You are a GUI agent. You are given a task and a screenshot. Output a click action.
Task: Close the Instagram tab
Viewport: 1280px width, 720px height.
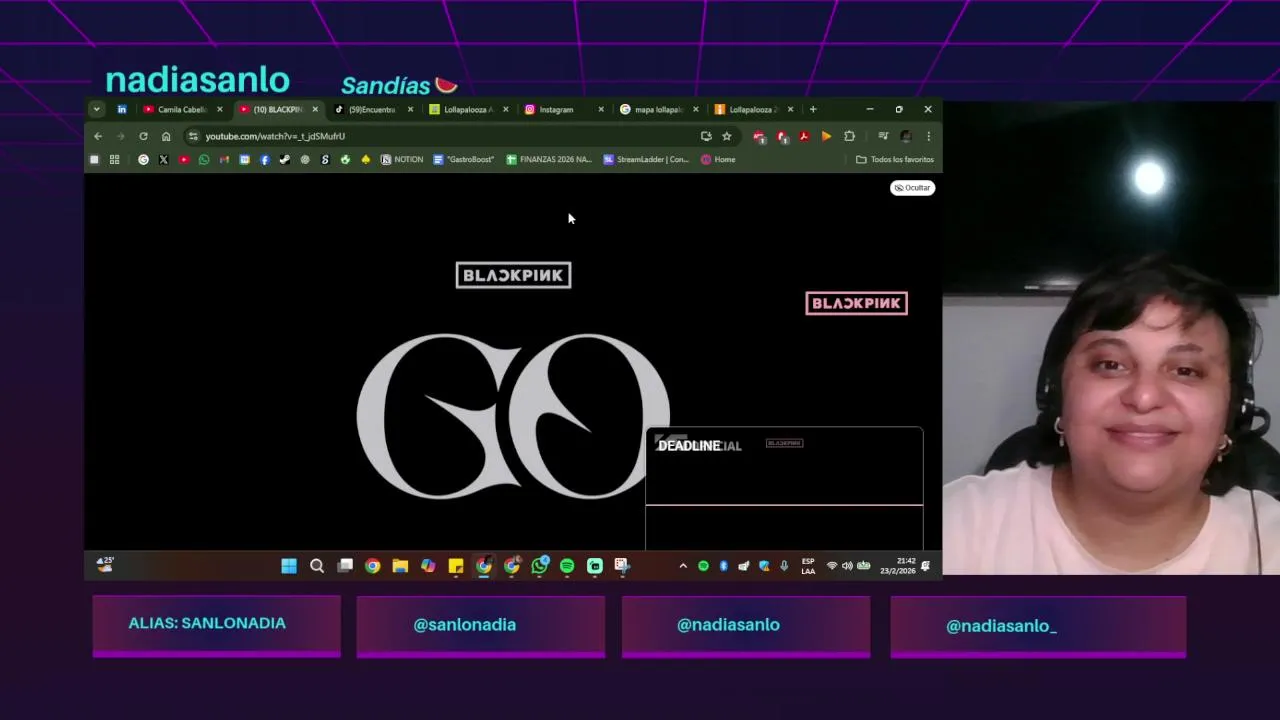(x=601, y=109)
